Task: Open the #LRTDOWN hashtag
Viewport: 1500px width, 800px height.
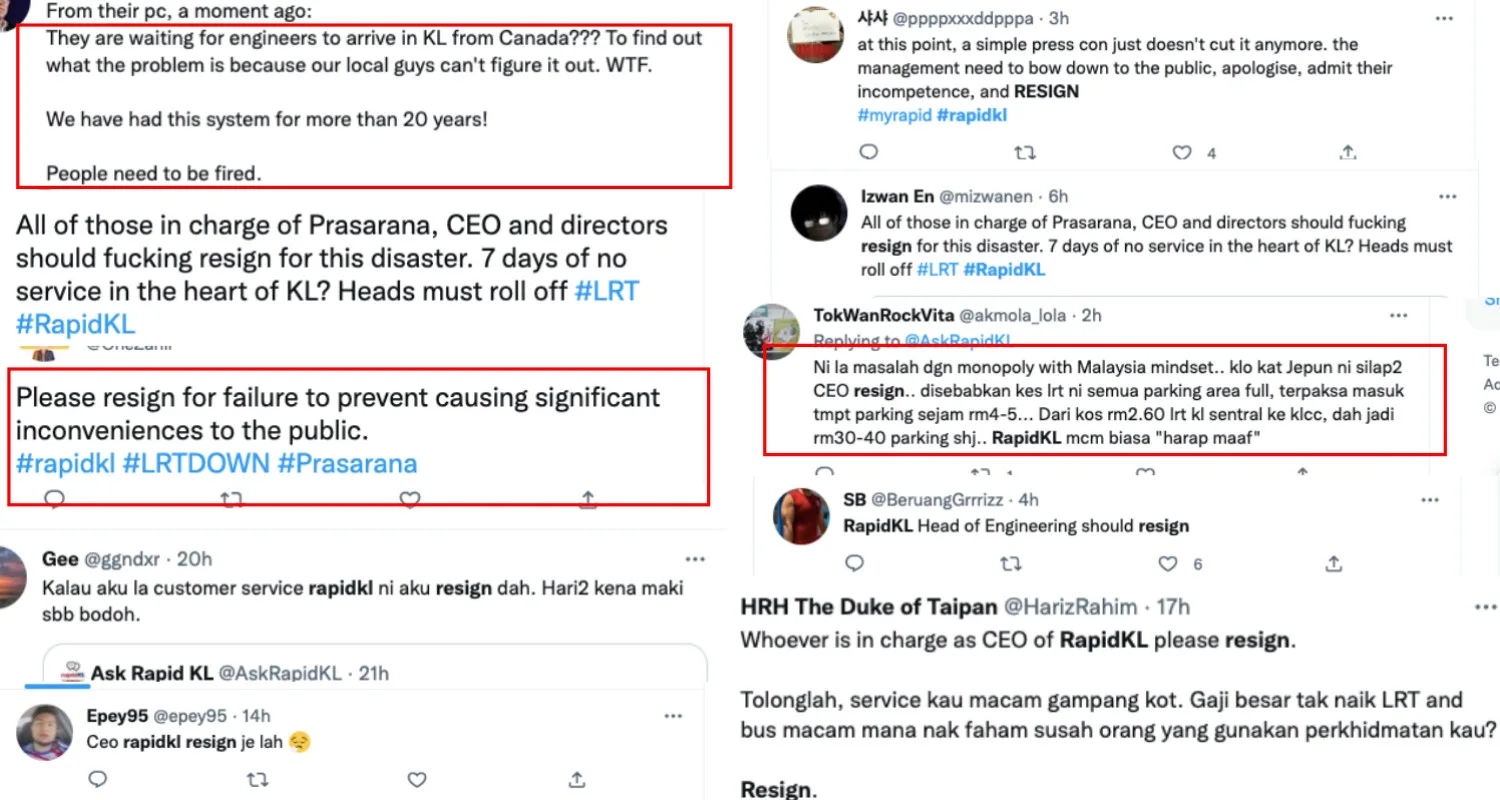Action: tap(196, 463)
